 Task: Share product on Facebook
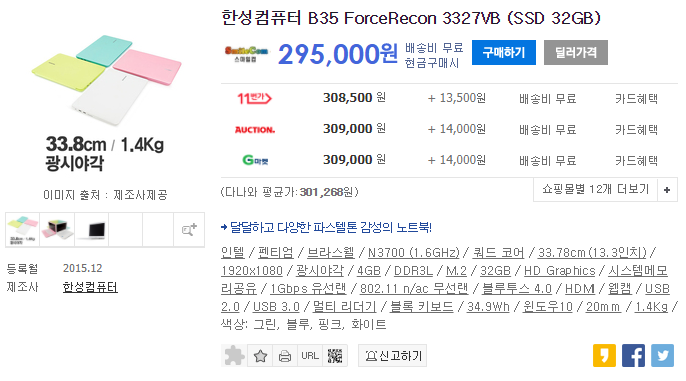[633, 355]
